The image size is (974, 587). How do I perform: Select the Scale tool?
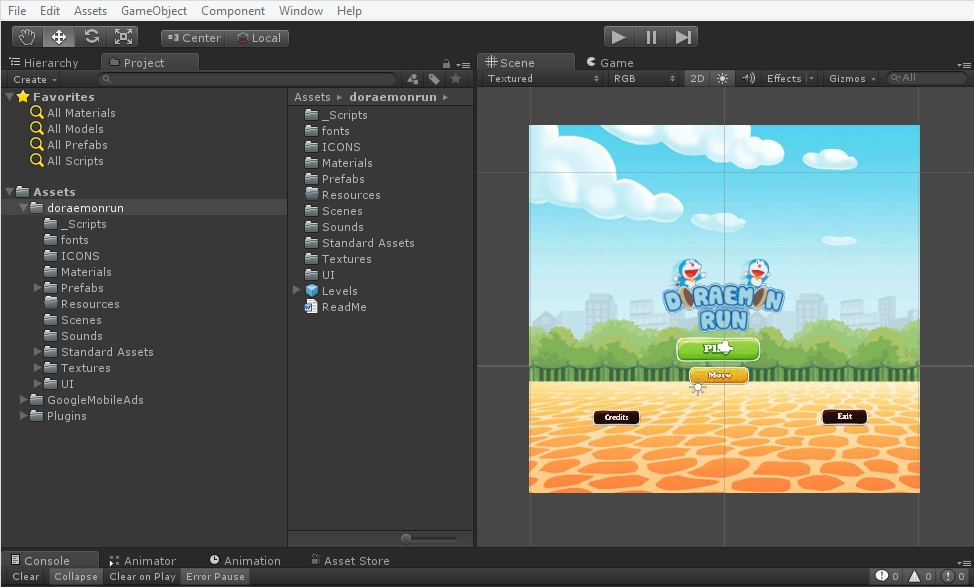point(123,37)
